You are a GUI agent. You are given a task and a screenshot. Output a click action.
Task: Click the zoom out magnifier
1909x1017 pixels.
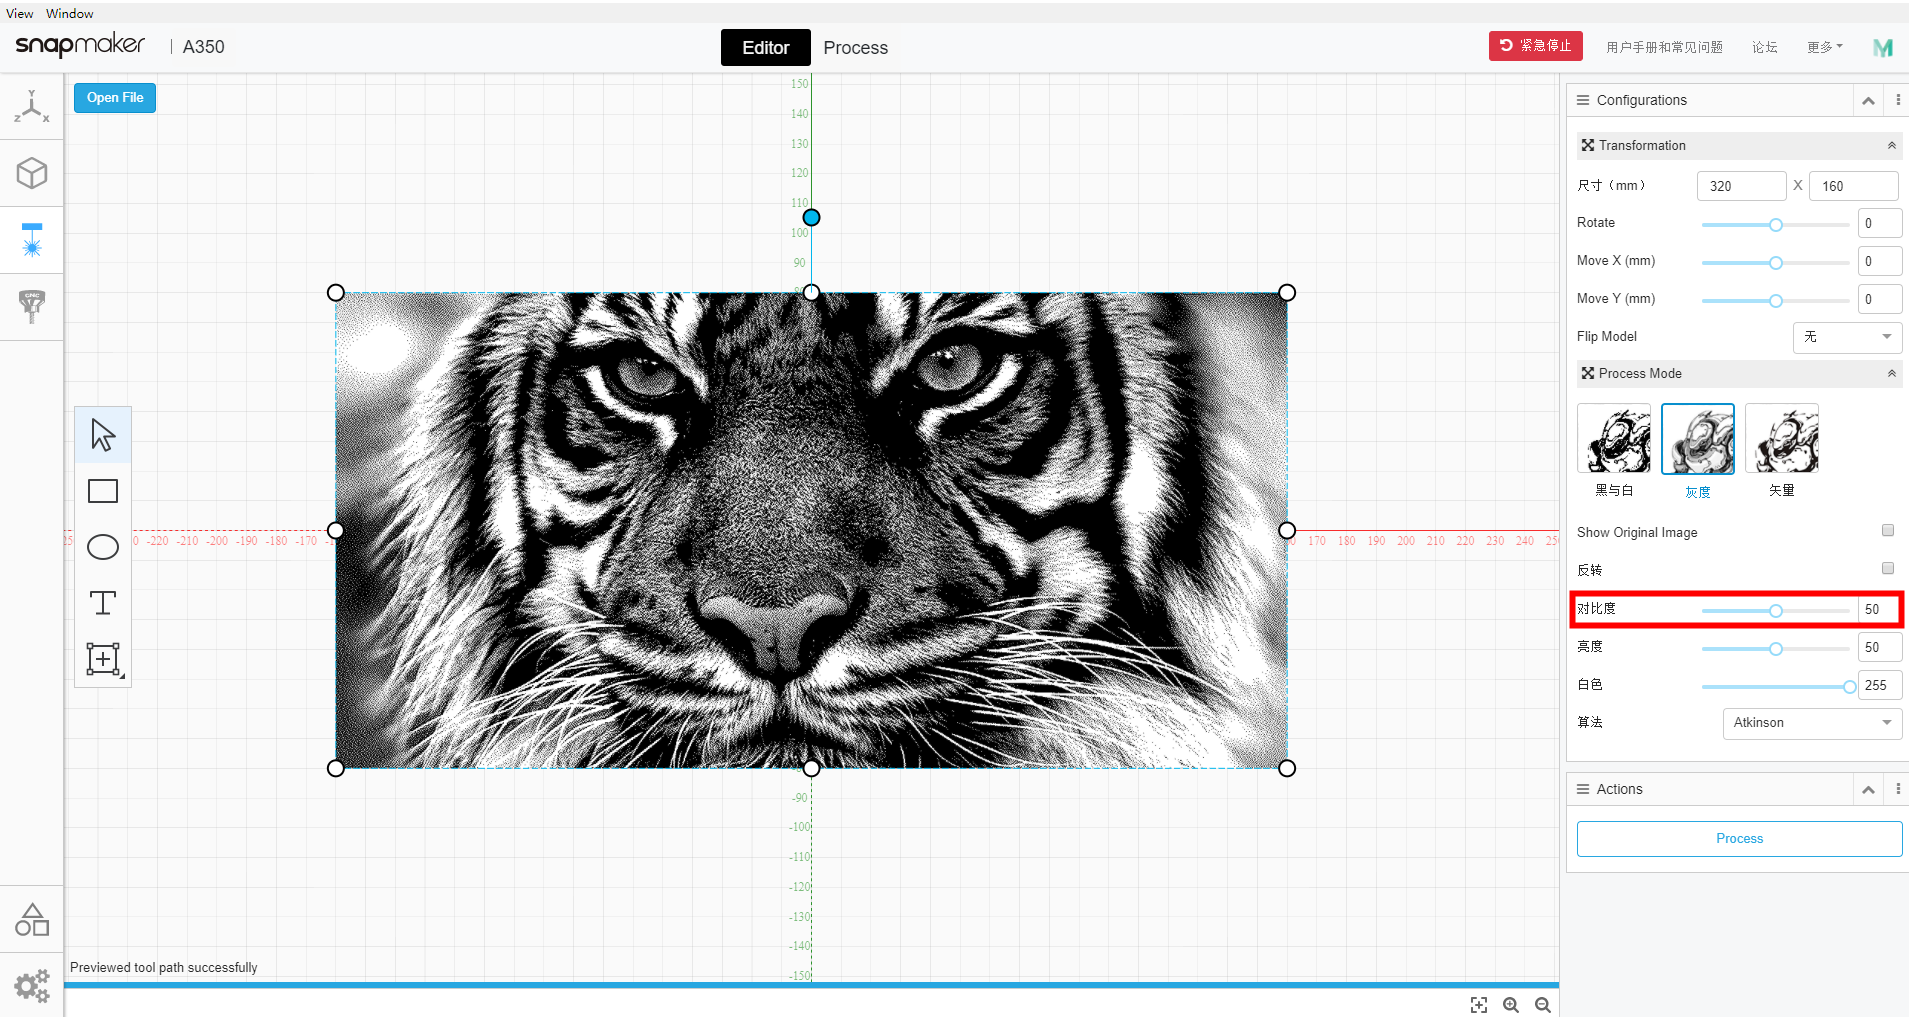[x=1543, y=1005]
